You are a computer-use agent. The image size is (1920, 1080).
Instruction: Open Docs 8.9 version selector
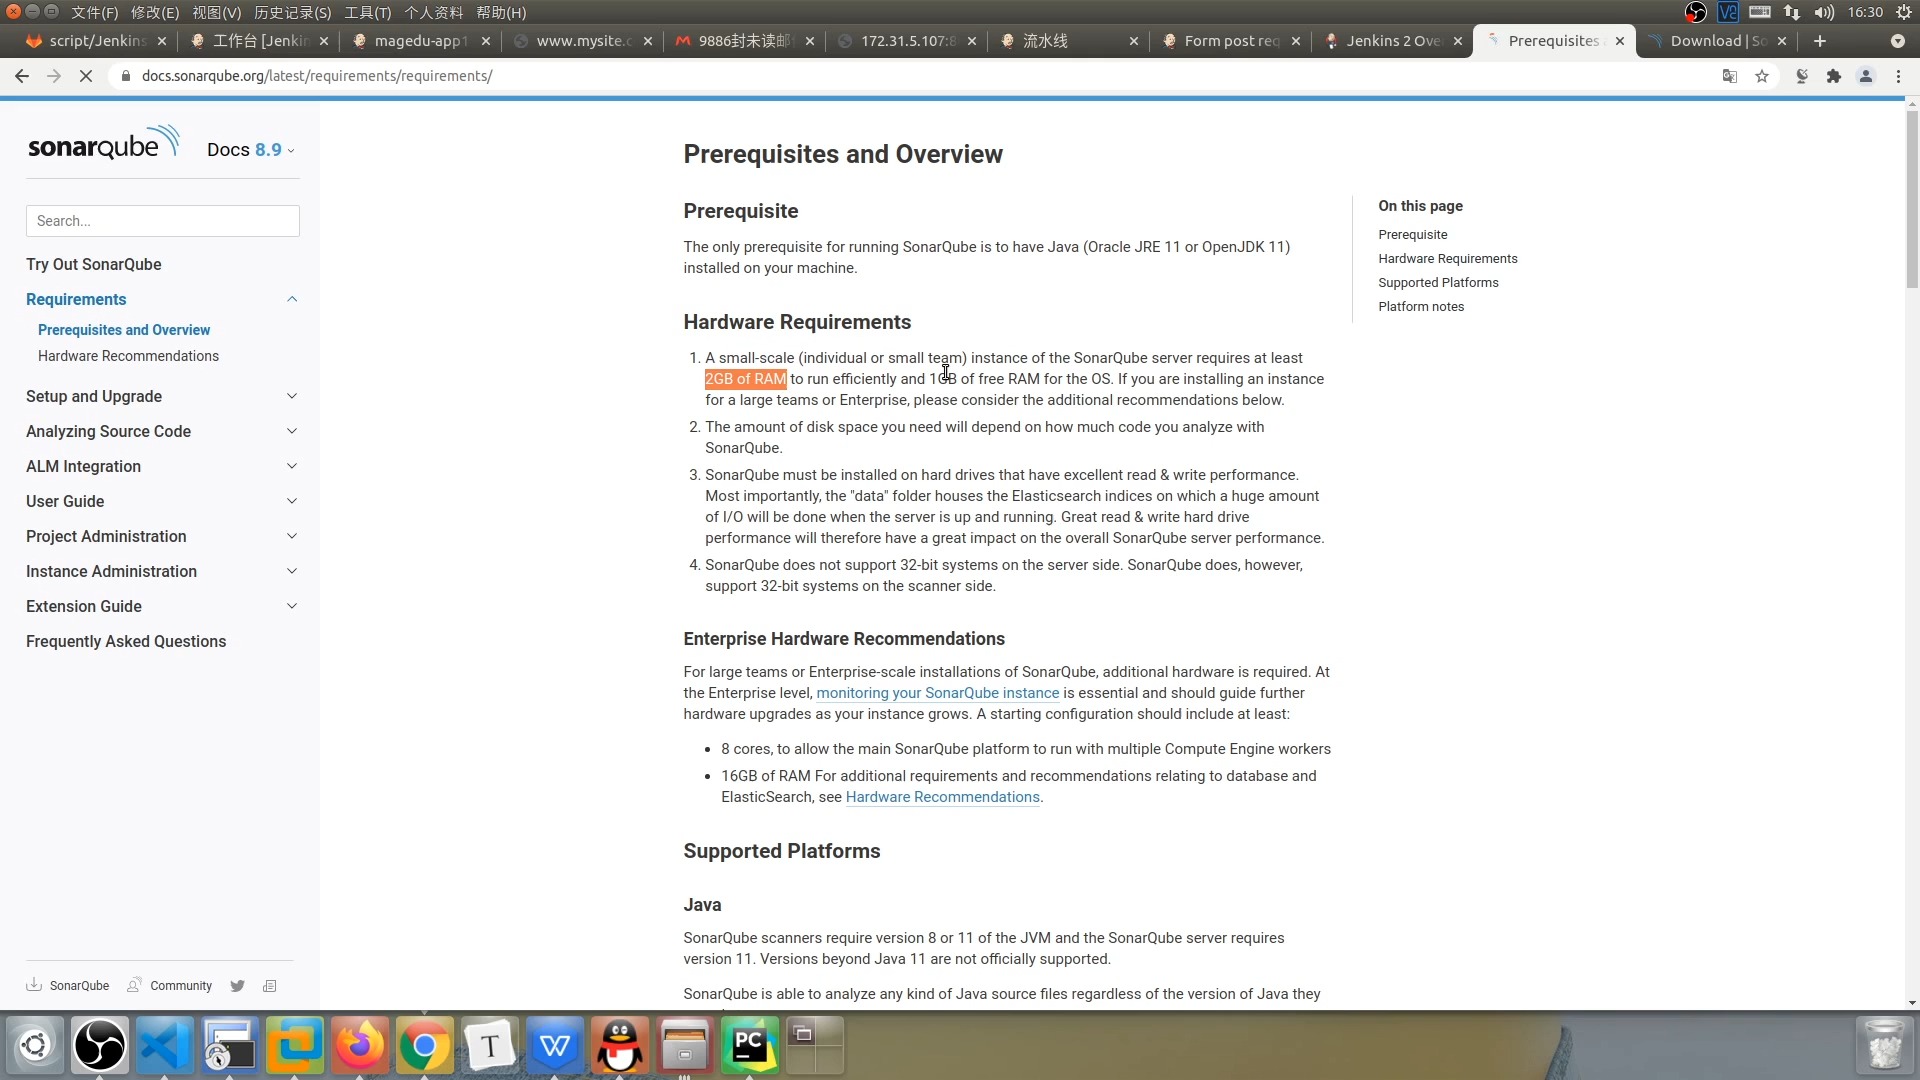[251, 150]
